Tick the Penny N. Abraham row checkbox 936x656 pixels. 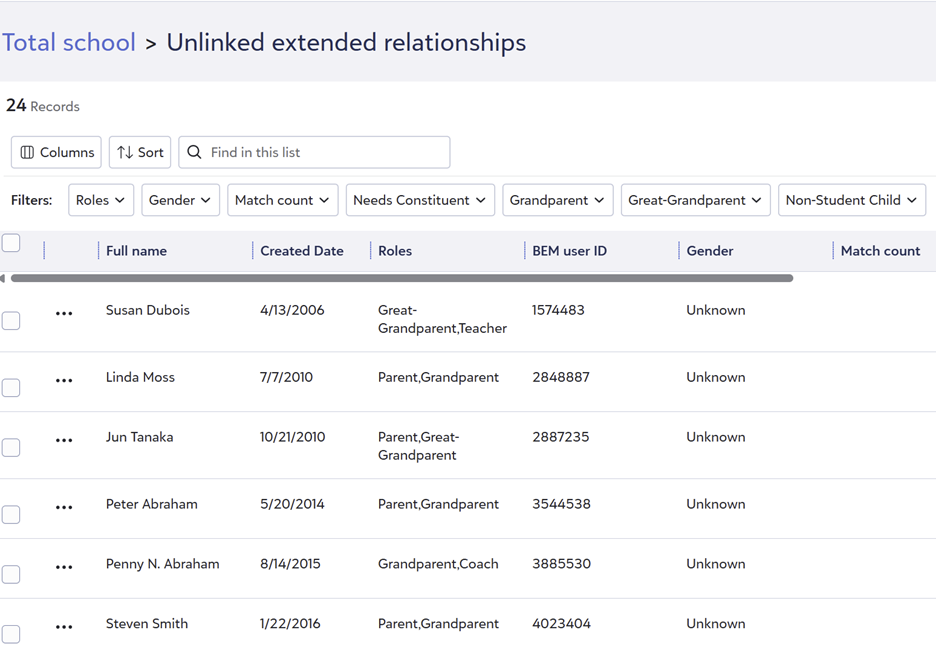click(11, 574)
